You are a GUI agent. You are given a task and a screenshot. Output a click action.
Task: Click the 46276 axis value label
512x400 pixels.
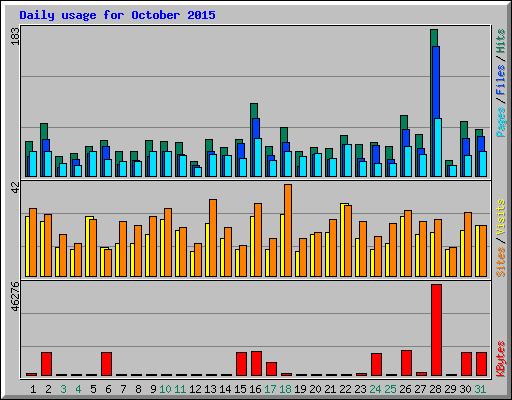click(15, 297)
